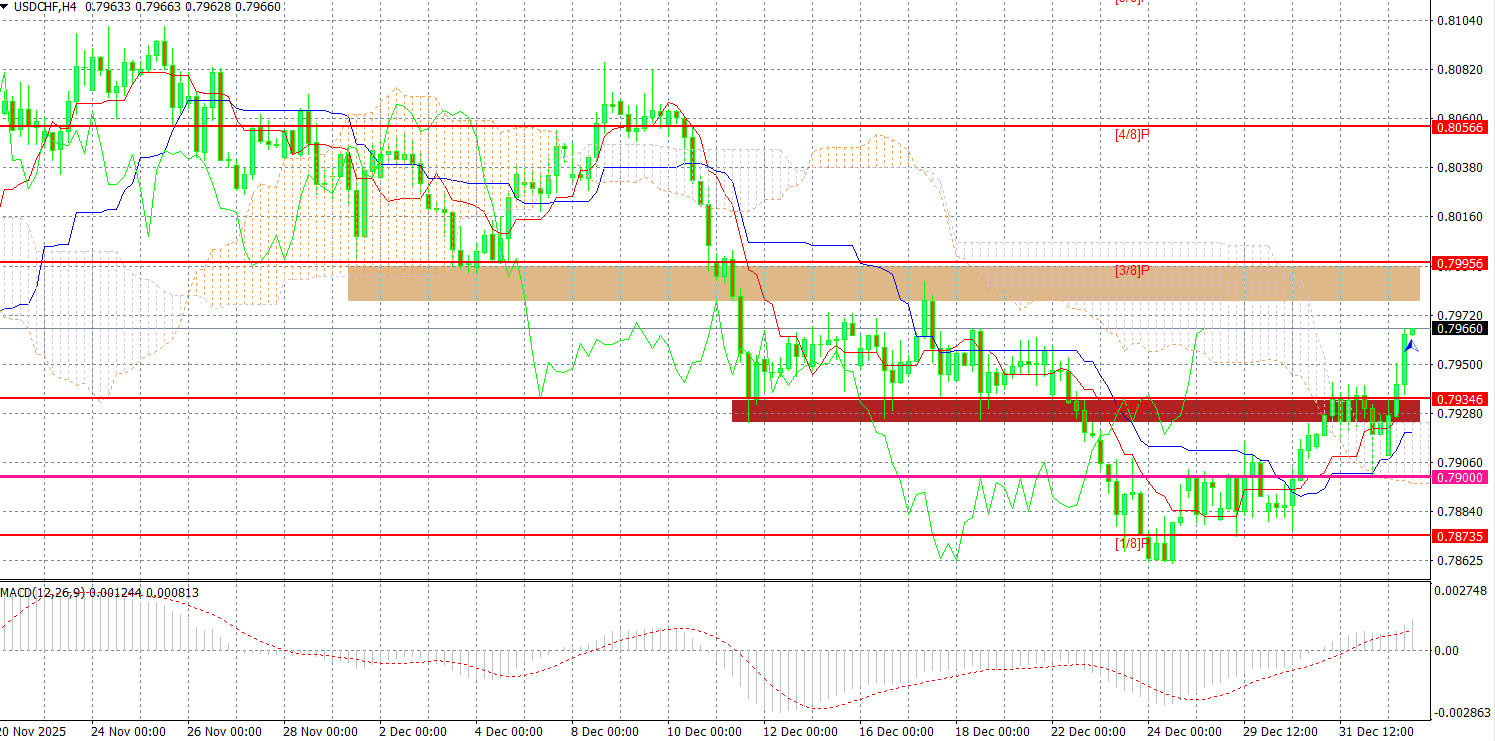Click the 0.80566 red price label
The height and width of the screenshot is (741, 1495).
coord(1460,127)
